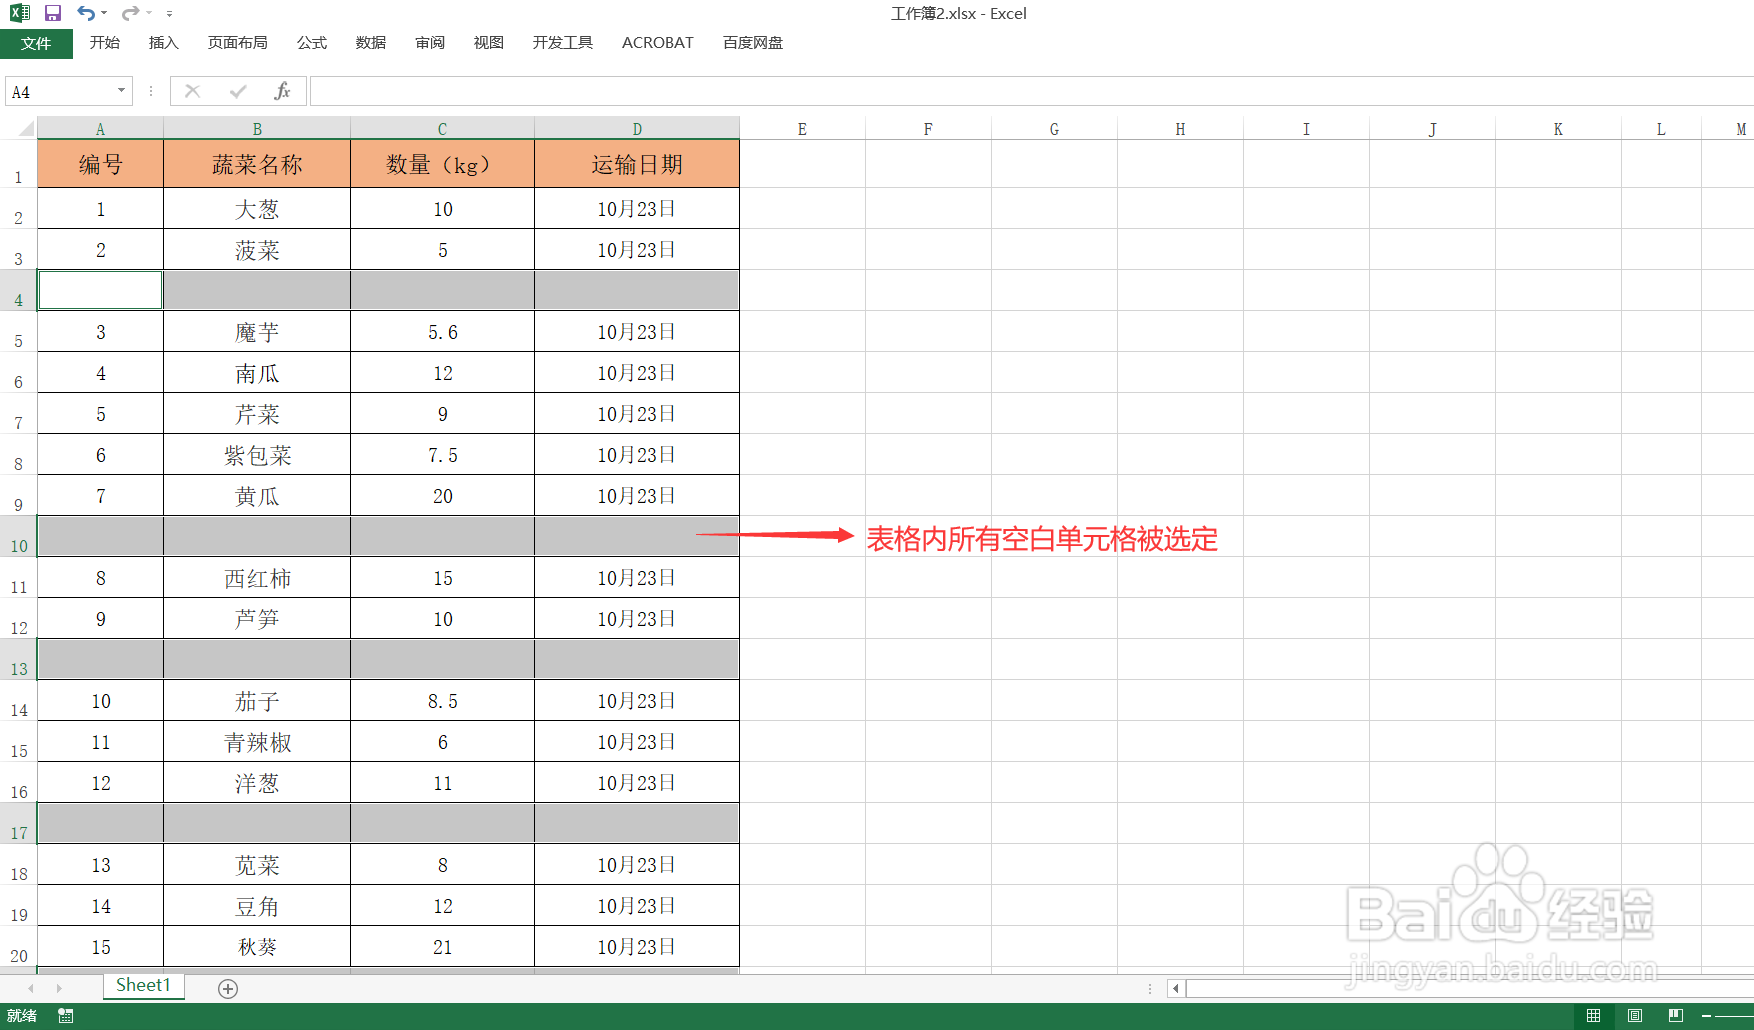Screen dimensions: 1754x1030
Task: Switch to the 百度网盘 ribbon tab
Action: (x=752, y=43)
